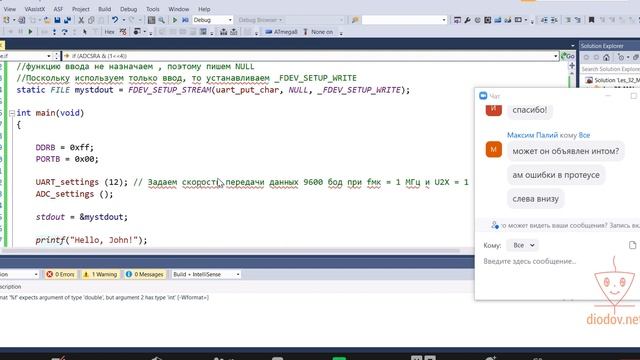
Task: Open the editor tab list dropdown arrow
Action: pos(573,46)
